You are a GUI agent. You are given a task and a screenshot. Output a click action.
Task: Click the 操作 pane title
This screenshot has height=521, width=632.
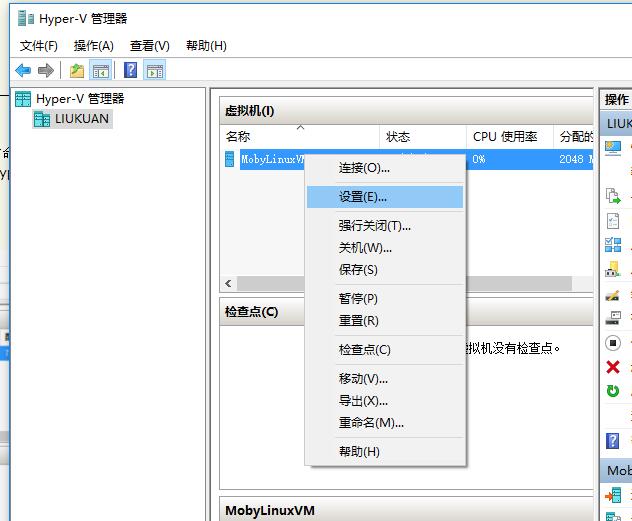[616, 100]
